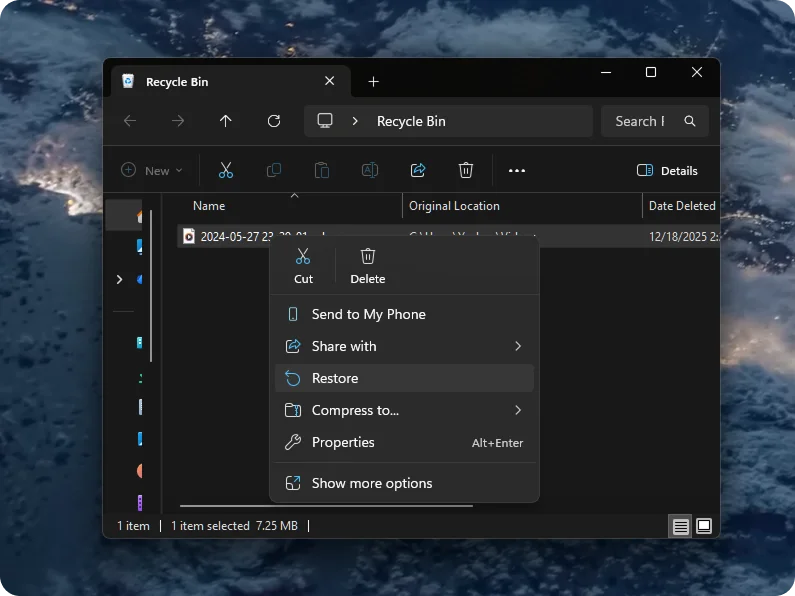Viewport: 795px width, 596px height.
Task: Click the Send to My Phone phone icon
Action: tap(293, 314)
